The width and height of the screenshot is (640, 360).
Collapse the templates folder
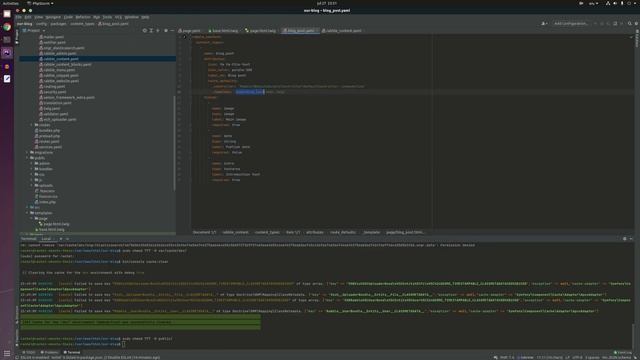click(x=27, y=213)
